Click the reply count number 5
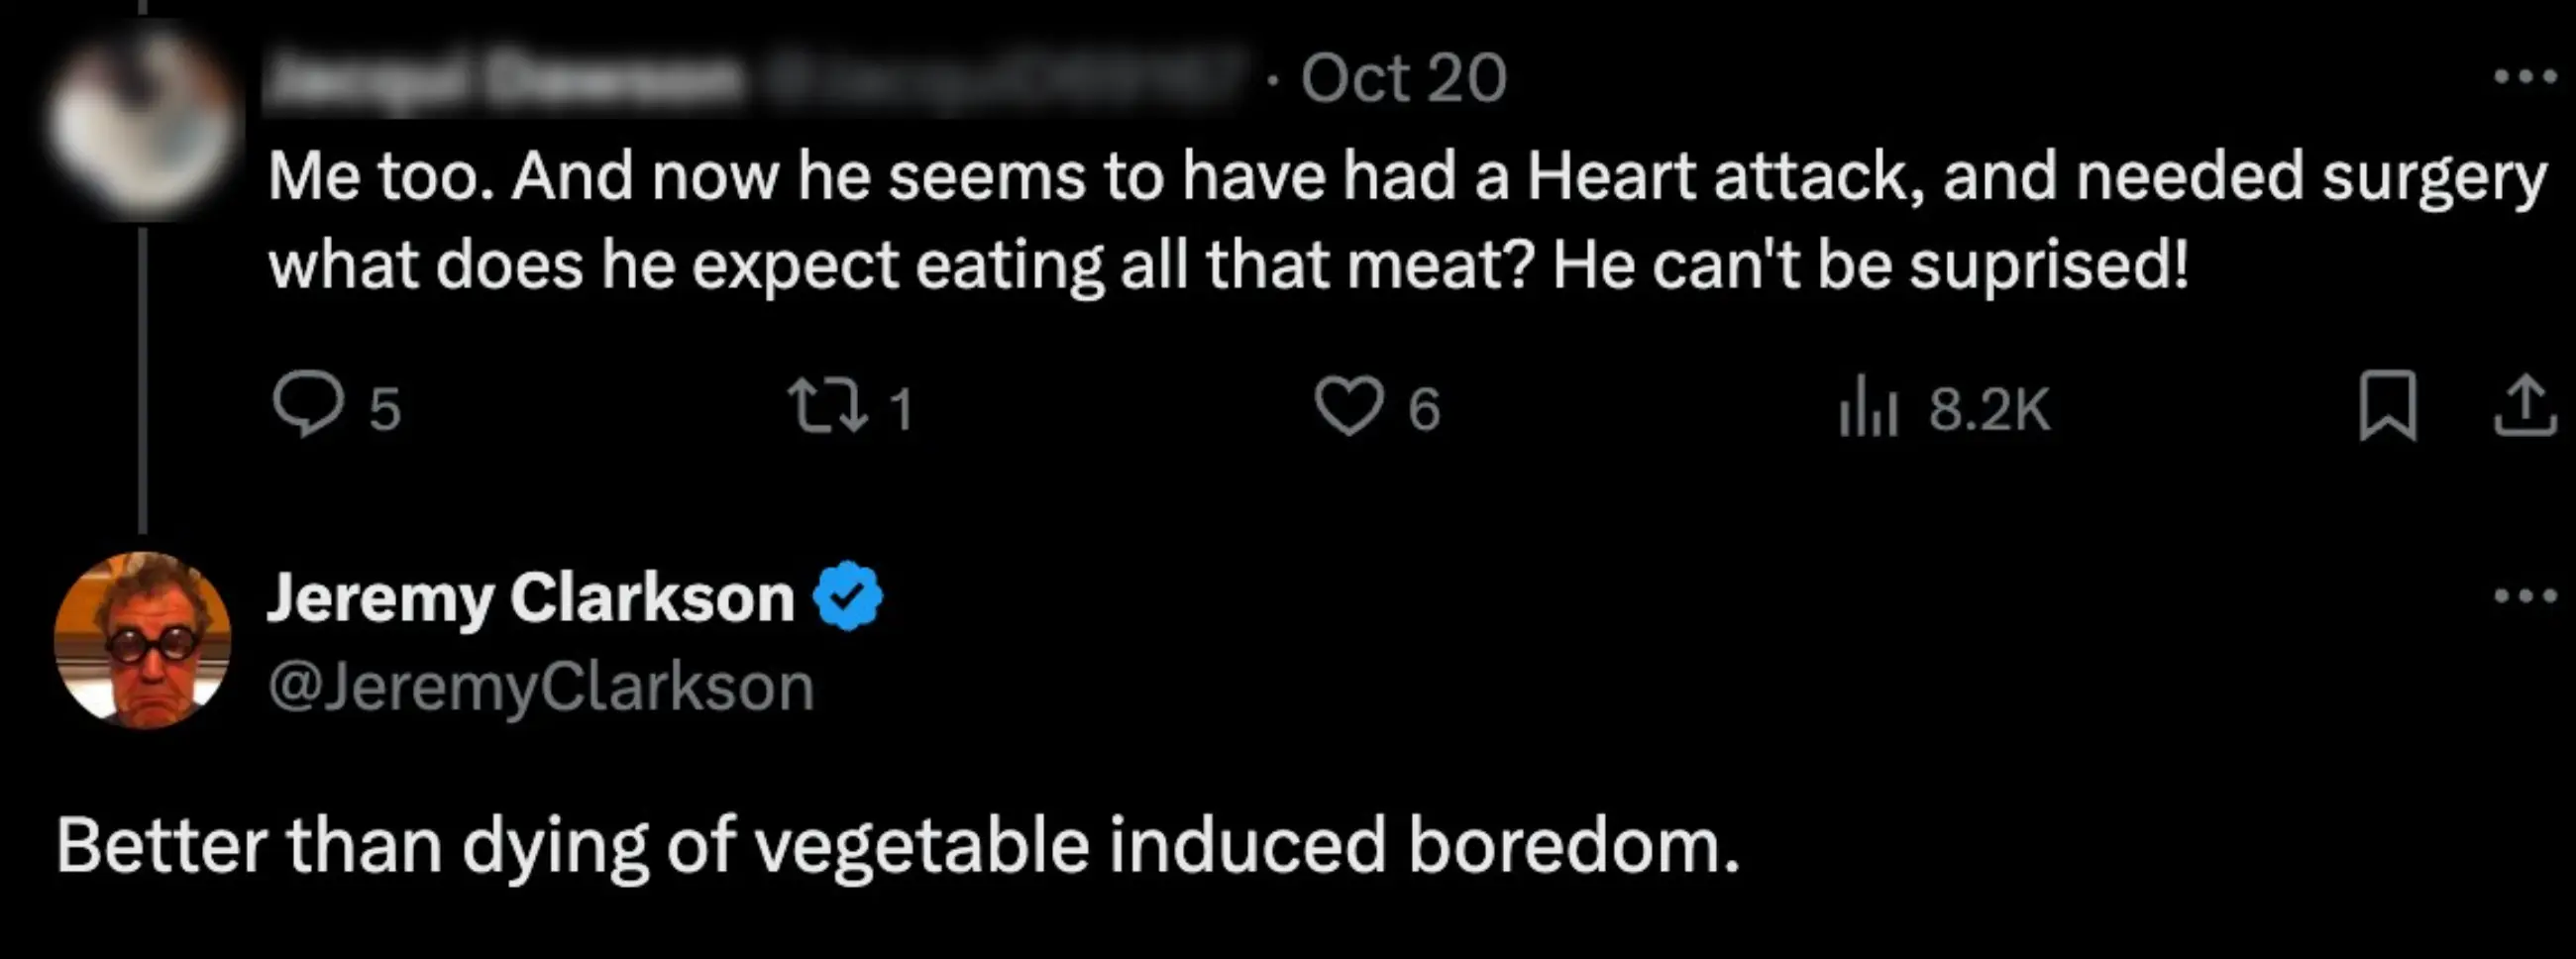2576x959 pixels. click(x=385, y=409)
